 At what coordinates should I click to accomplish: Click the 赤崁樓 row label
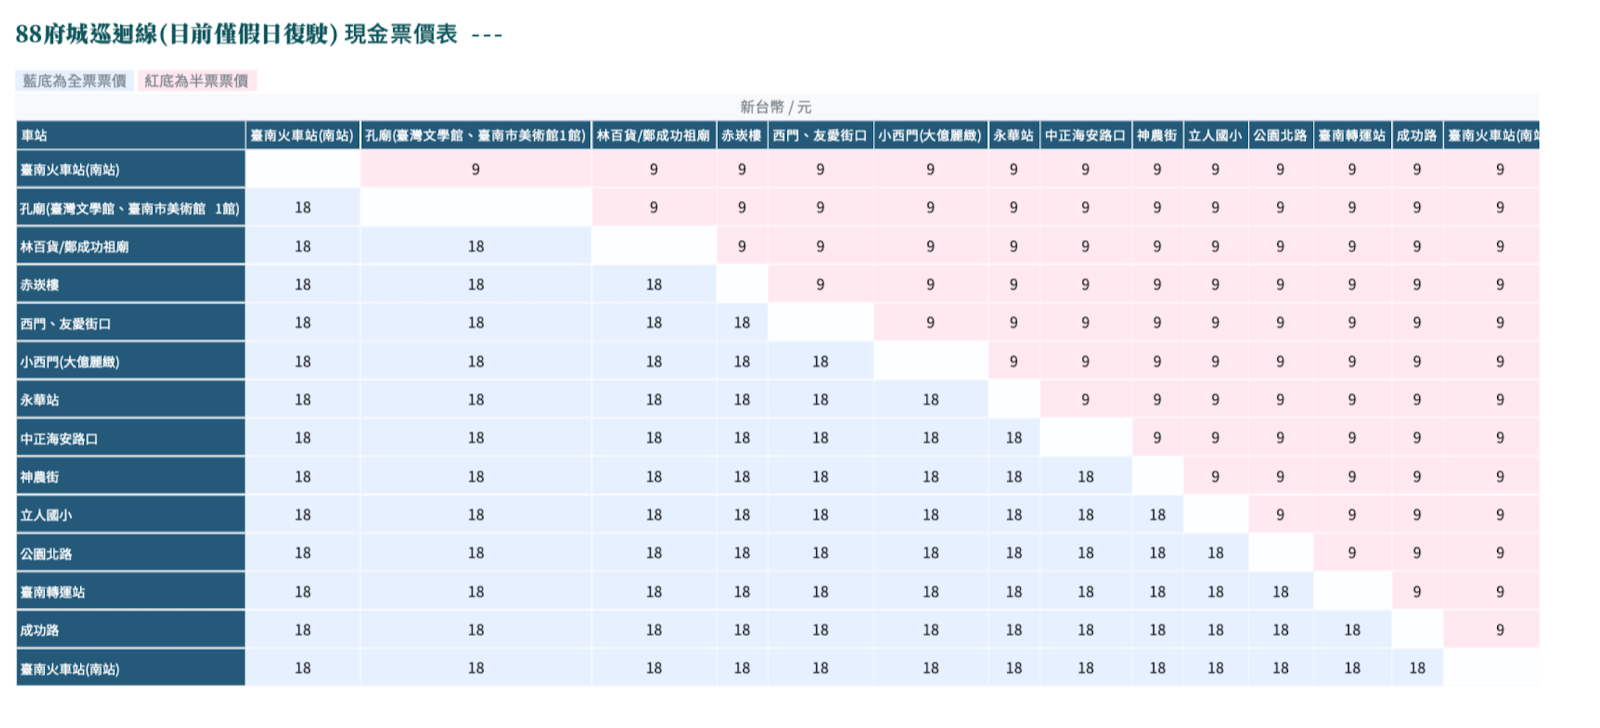131,285
